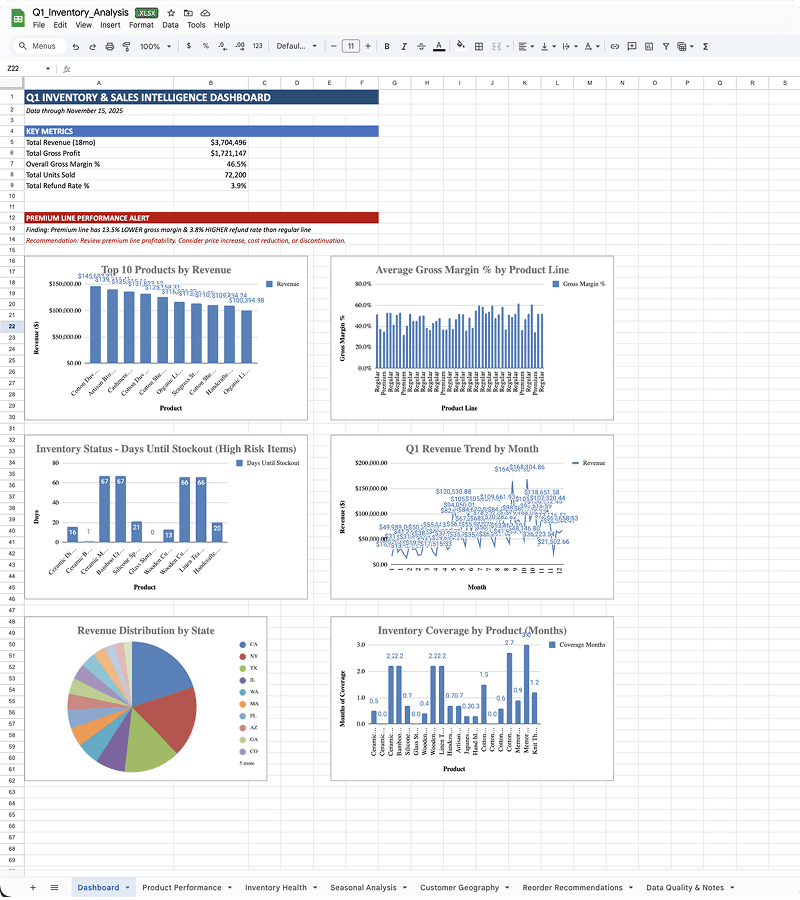
Task: Insert a chart from the toolbar
Action: click(648, 46)
